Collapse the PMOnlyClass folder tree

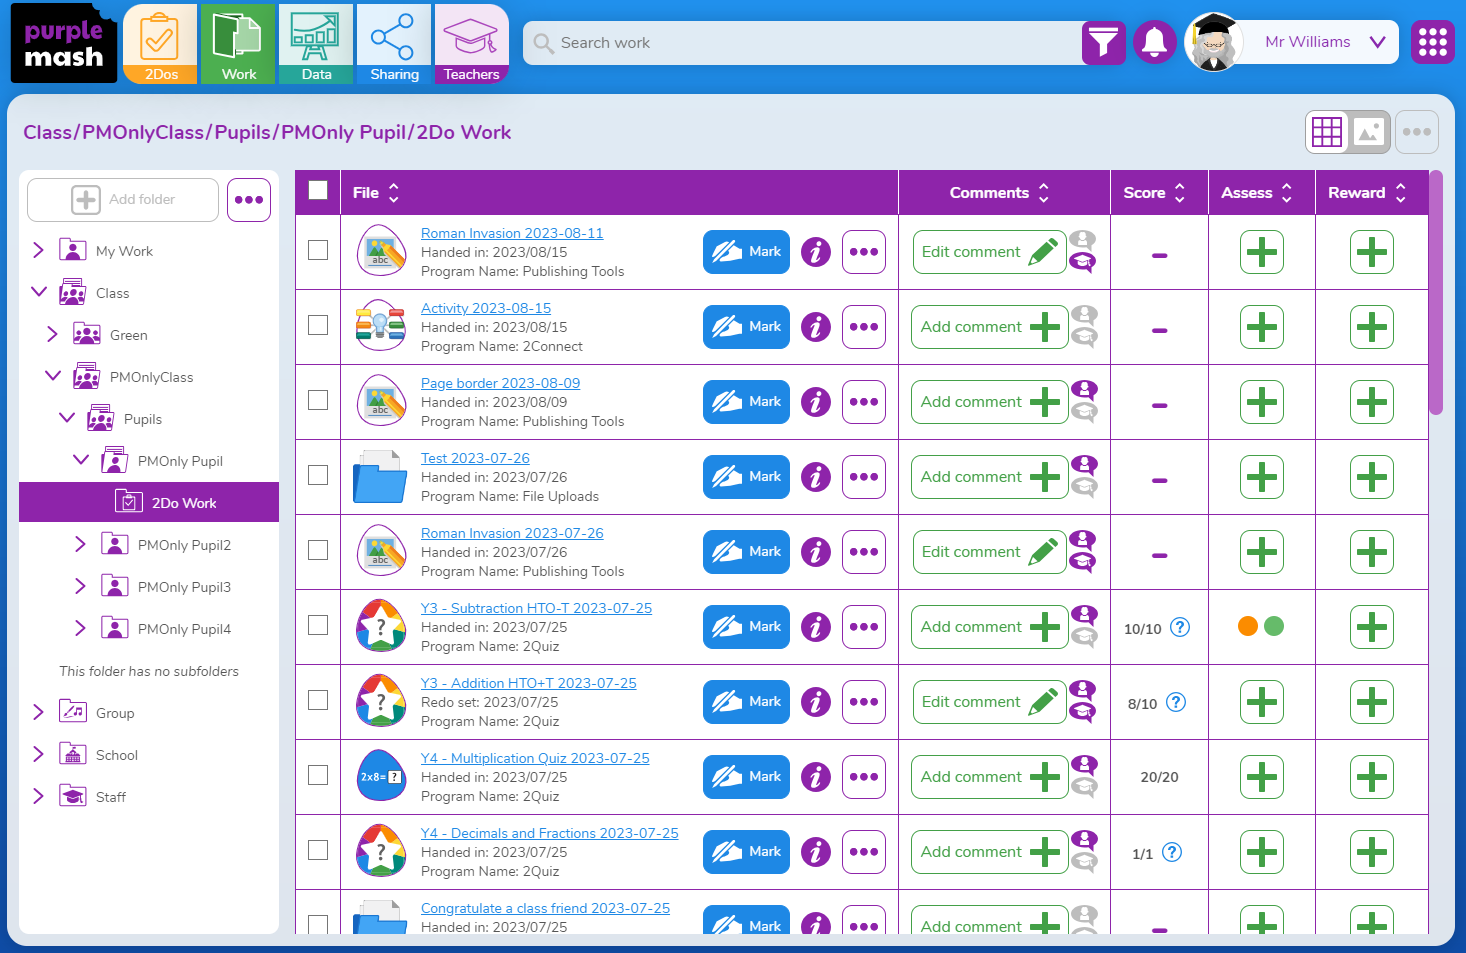point(53,376)
